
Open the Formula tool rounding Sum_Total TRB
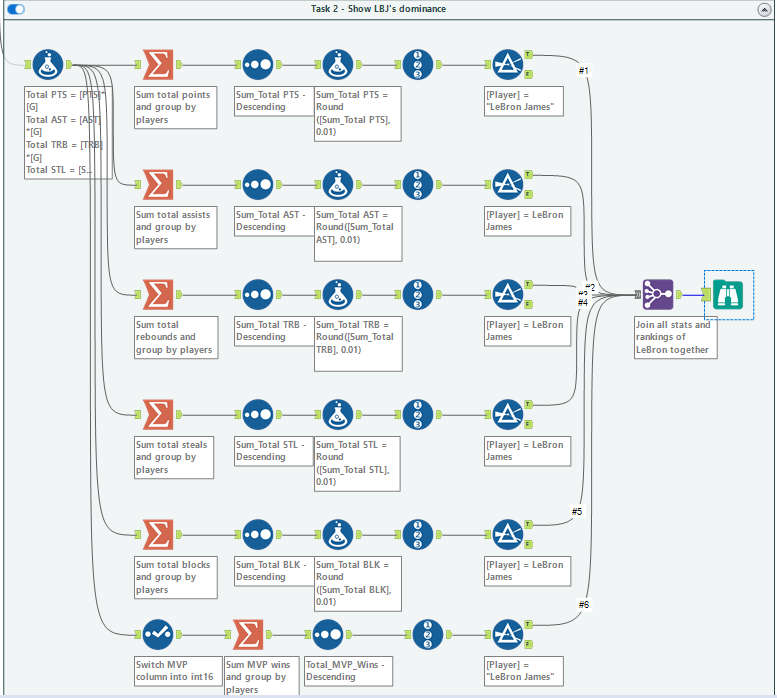click(338, 294)
